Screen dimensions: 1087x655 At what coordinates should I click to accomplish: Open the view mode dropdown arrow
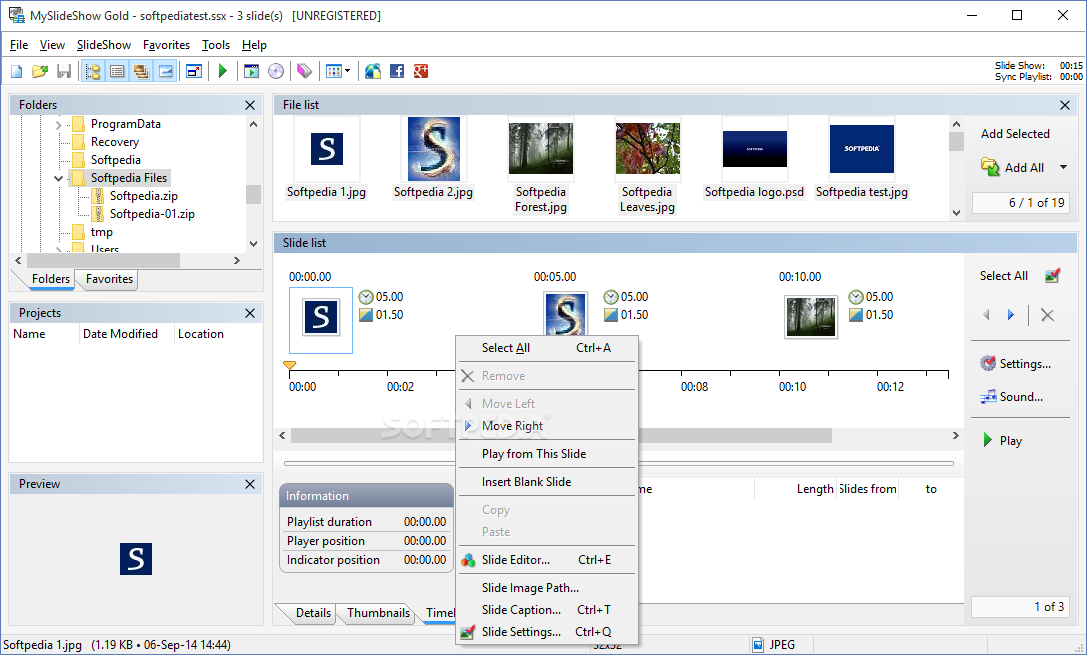pos(347,71)
